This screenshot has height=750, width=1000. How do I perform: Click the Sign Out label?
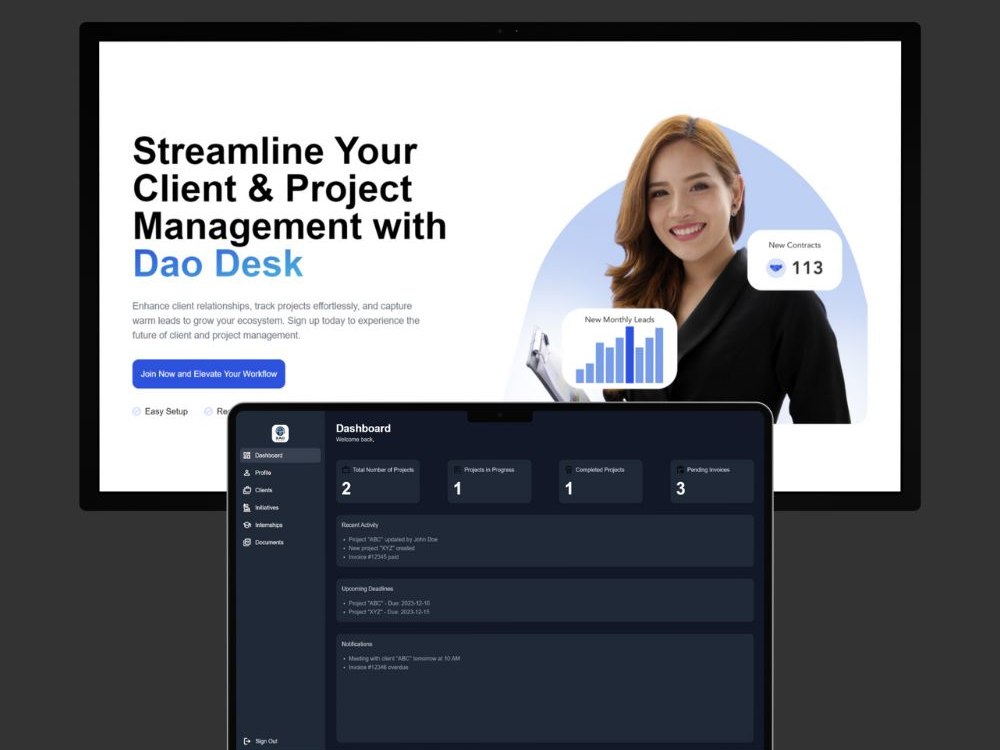pos(266,741)
